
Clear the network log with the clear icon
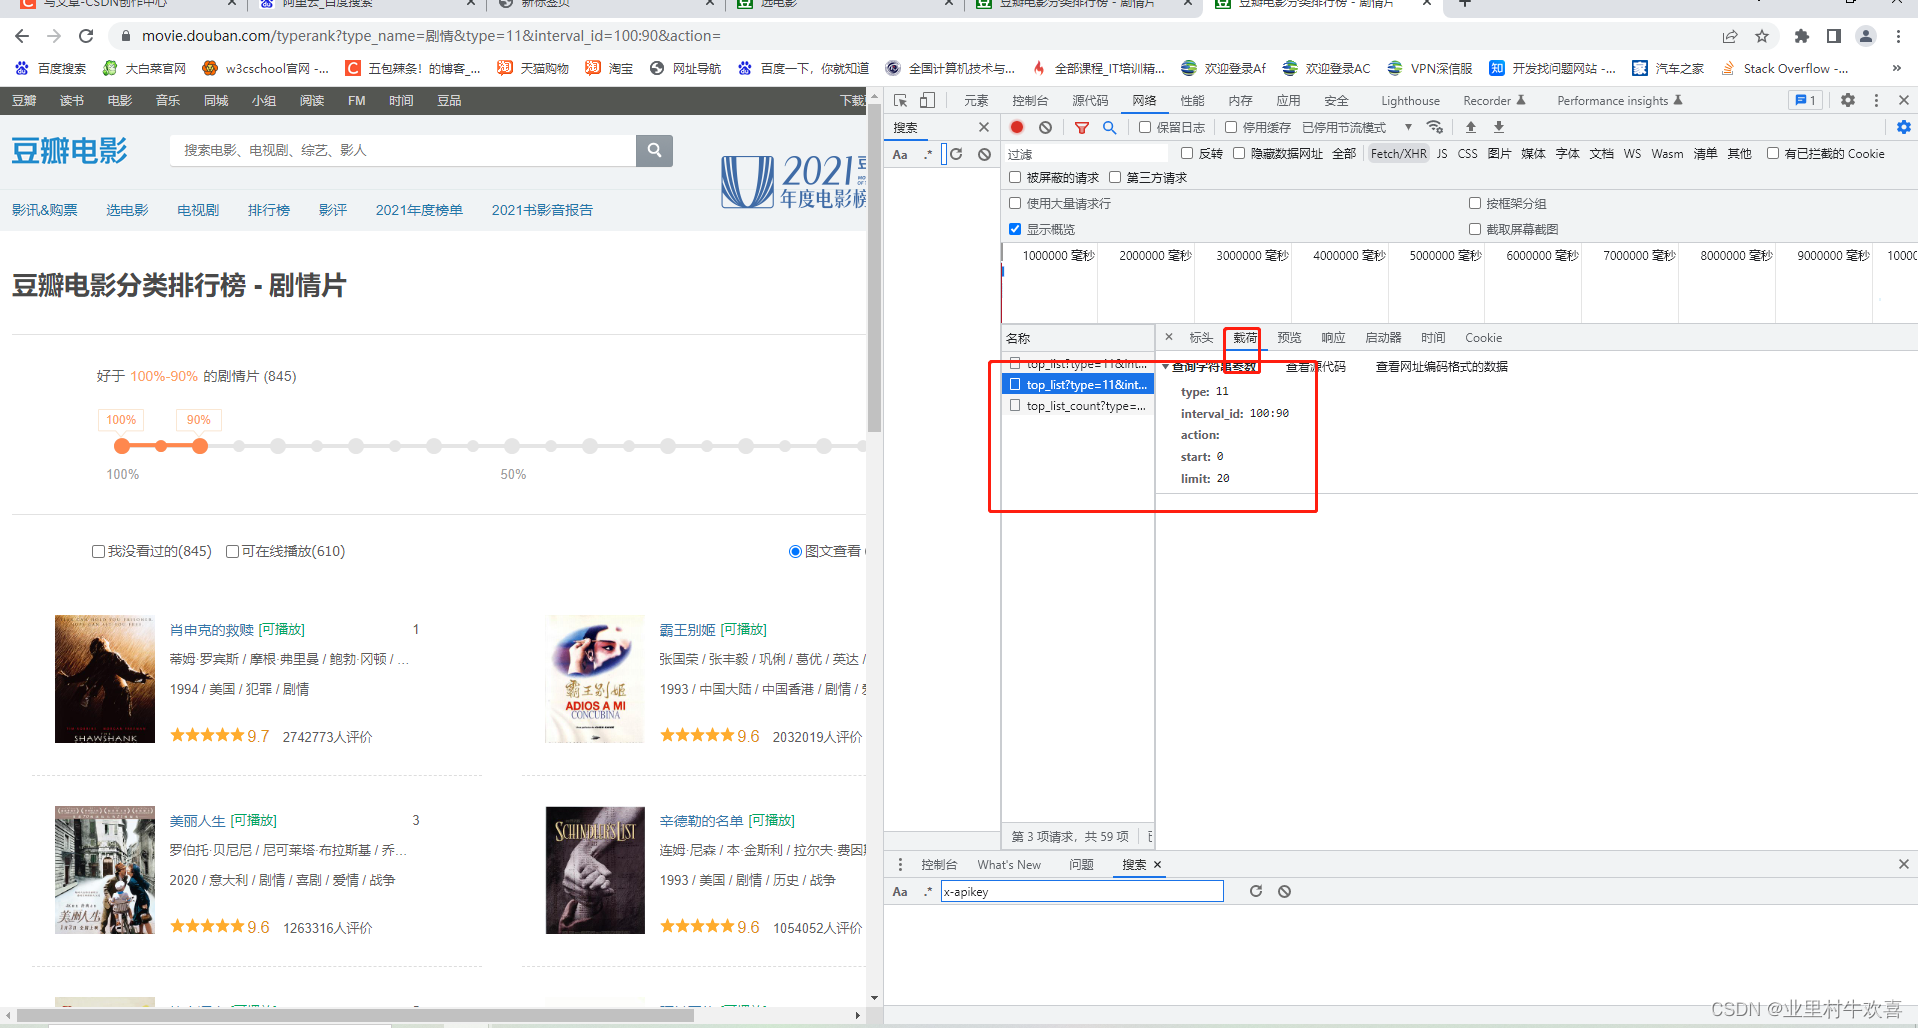pyautogui.click(x=1045, y=127)
